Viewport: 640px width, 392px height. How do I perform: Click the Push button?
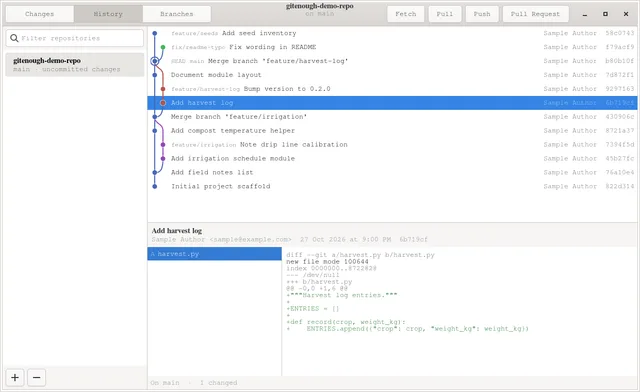pos(482,14)
